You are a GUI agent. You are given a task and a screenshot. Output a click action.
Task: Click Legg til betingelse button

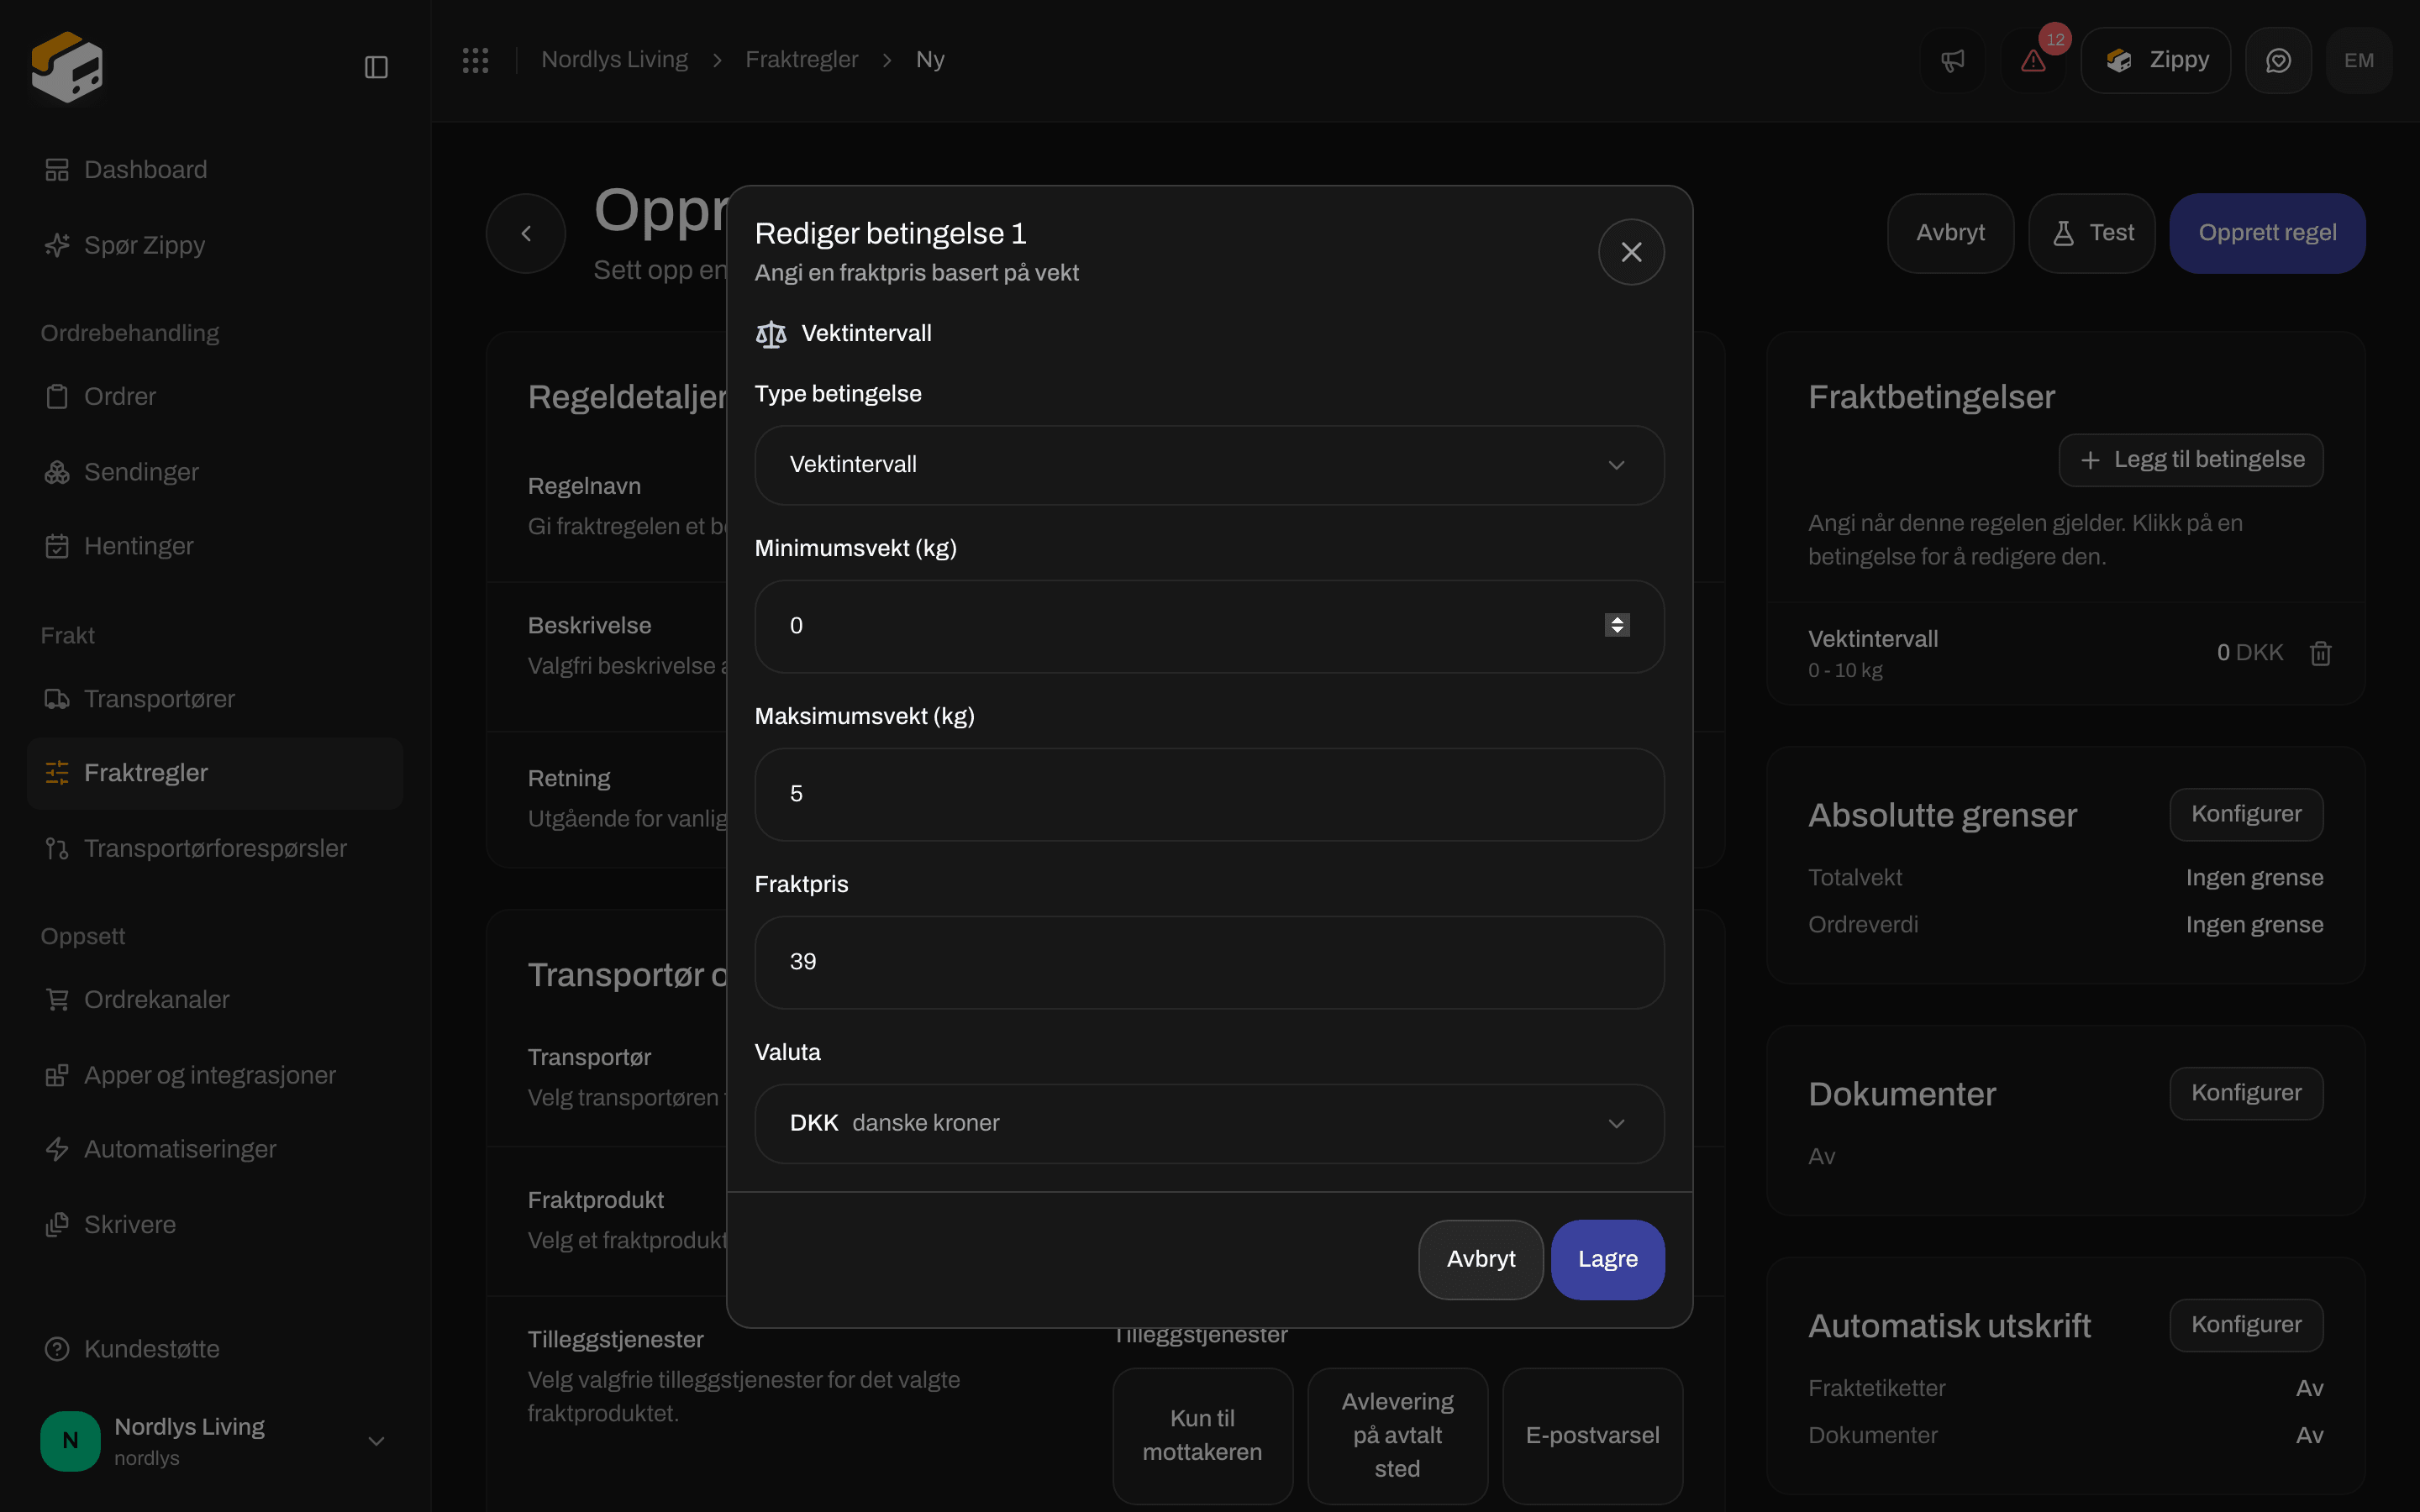pyautogui.click(x=2191, y=460)
